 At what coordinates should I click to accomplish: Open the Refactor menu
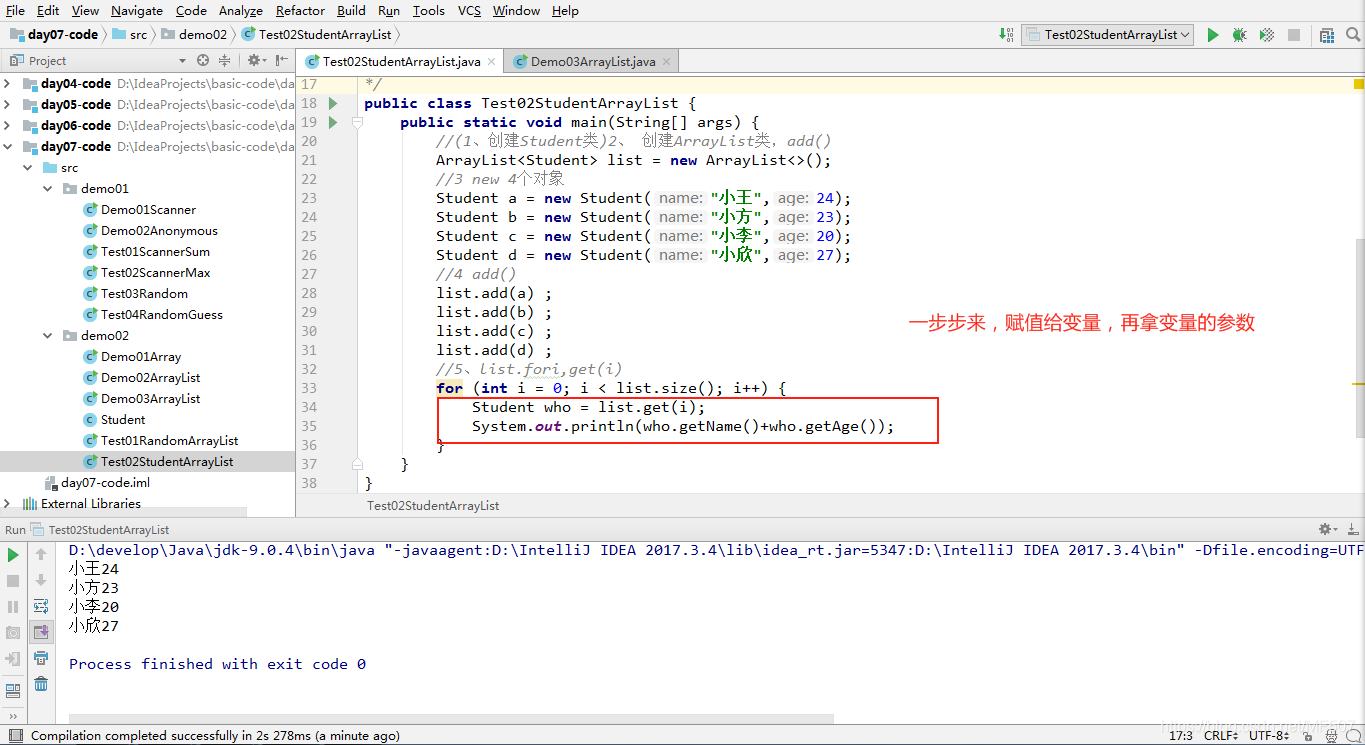click(x=300, y=10)
